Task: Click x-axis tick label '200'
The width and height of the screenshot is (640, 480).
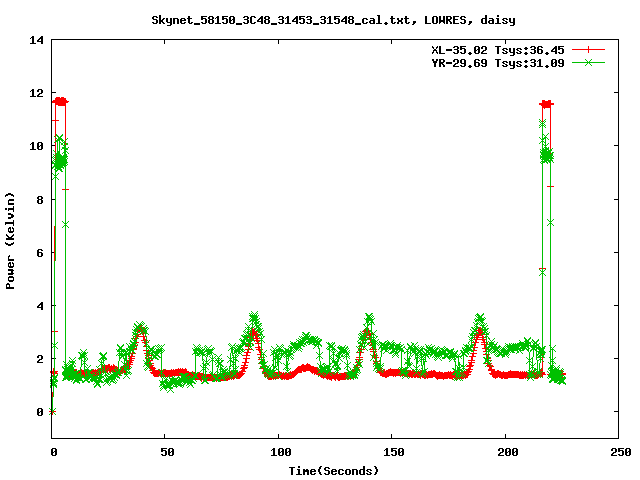Action: [x=507, y=452]
